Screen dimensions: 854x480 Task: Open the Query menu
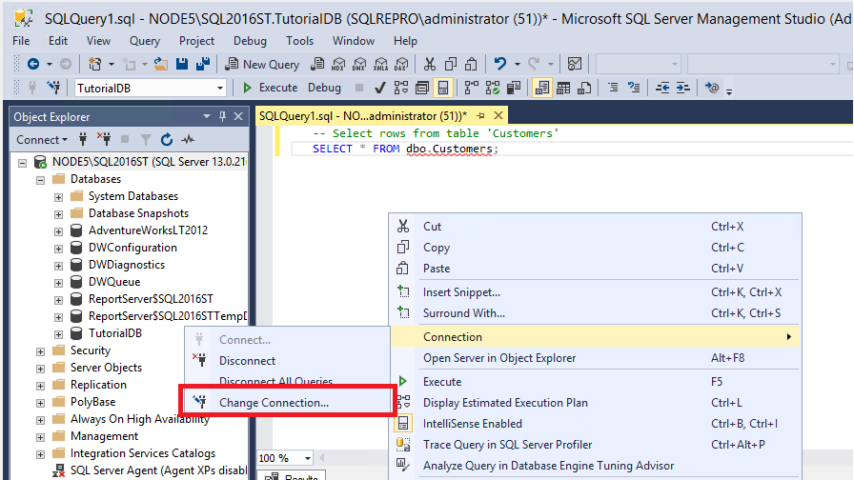point(144,41)
